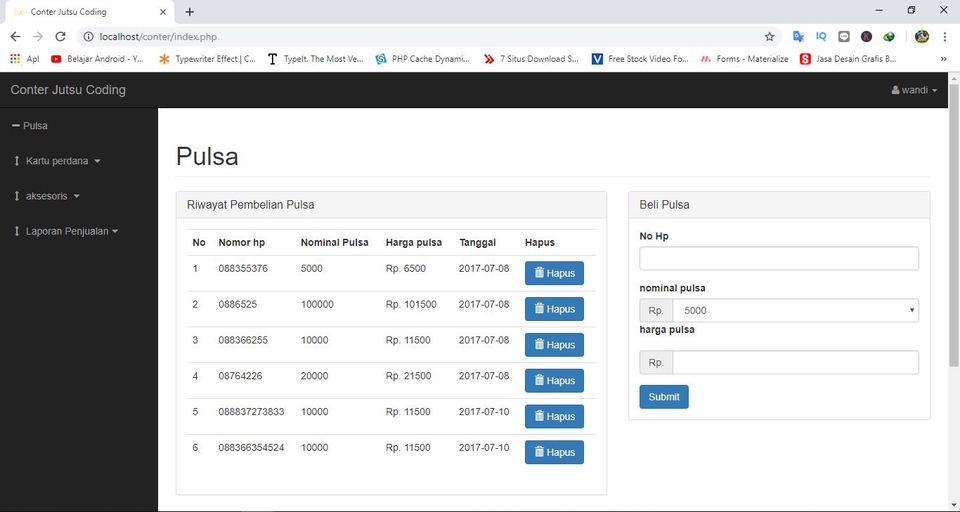Image resolution: width=960 pixels, height=512 pixels.
Task: Open the Belajar Android YouTube bookmark
Action: pyautogui.click(x=97, y=59)
